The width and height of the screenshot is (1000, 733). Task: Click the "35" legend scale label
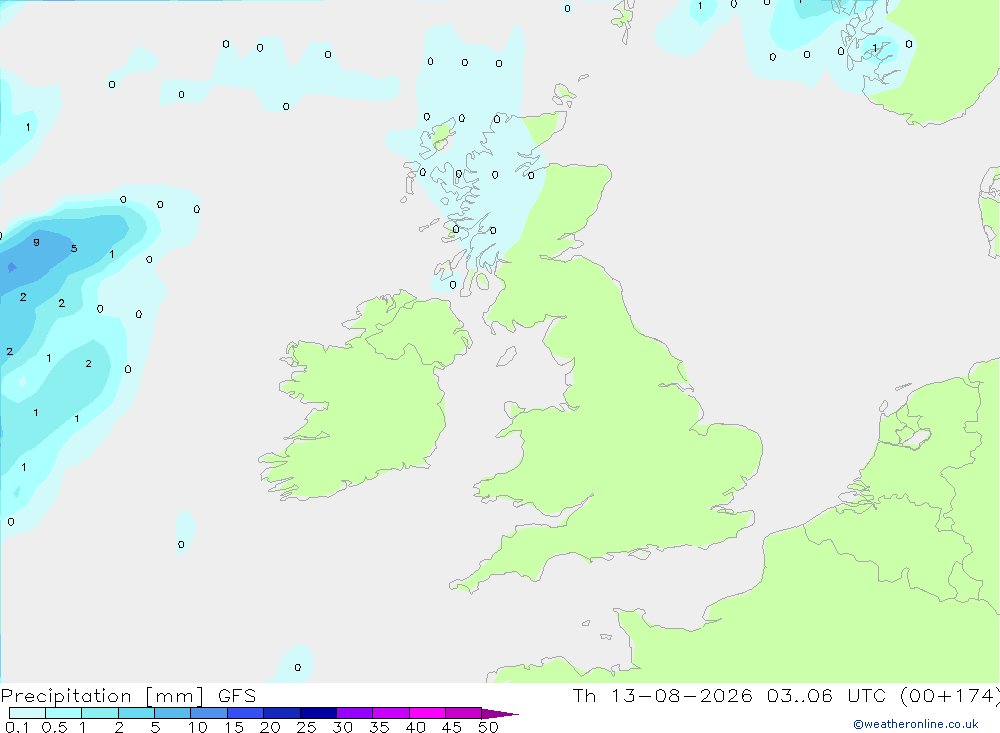379,727
